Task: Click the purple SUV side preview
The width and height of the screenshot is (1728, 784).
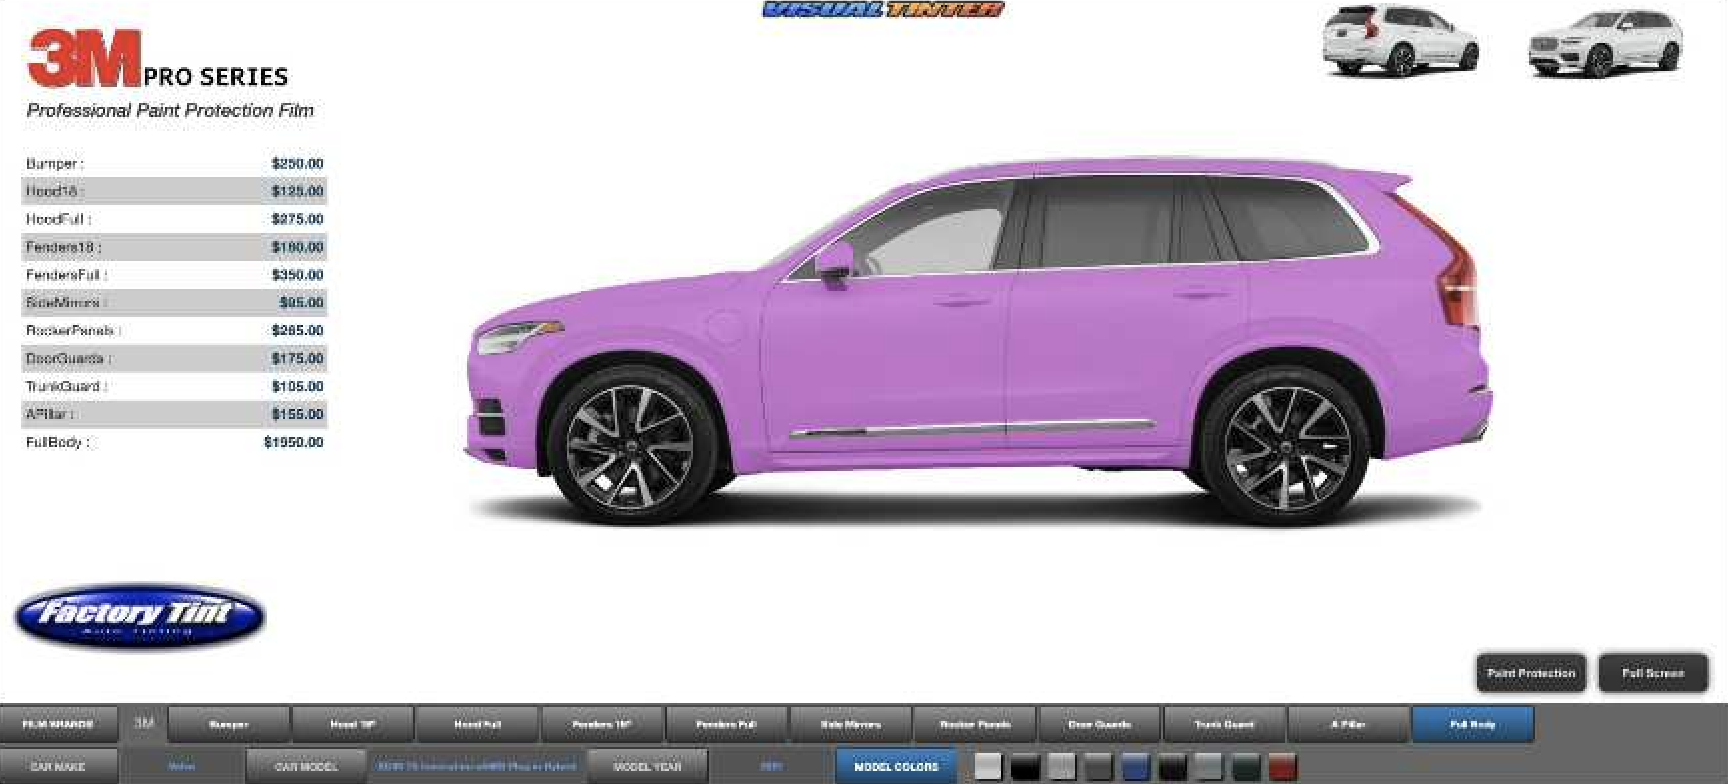Action: pyautogui.click(x=980, y=340)
